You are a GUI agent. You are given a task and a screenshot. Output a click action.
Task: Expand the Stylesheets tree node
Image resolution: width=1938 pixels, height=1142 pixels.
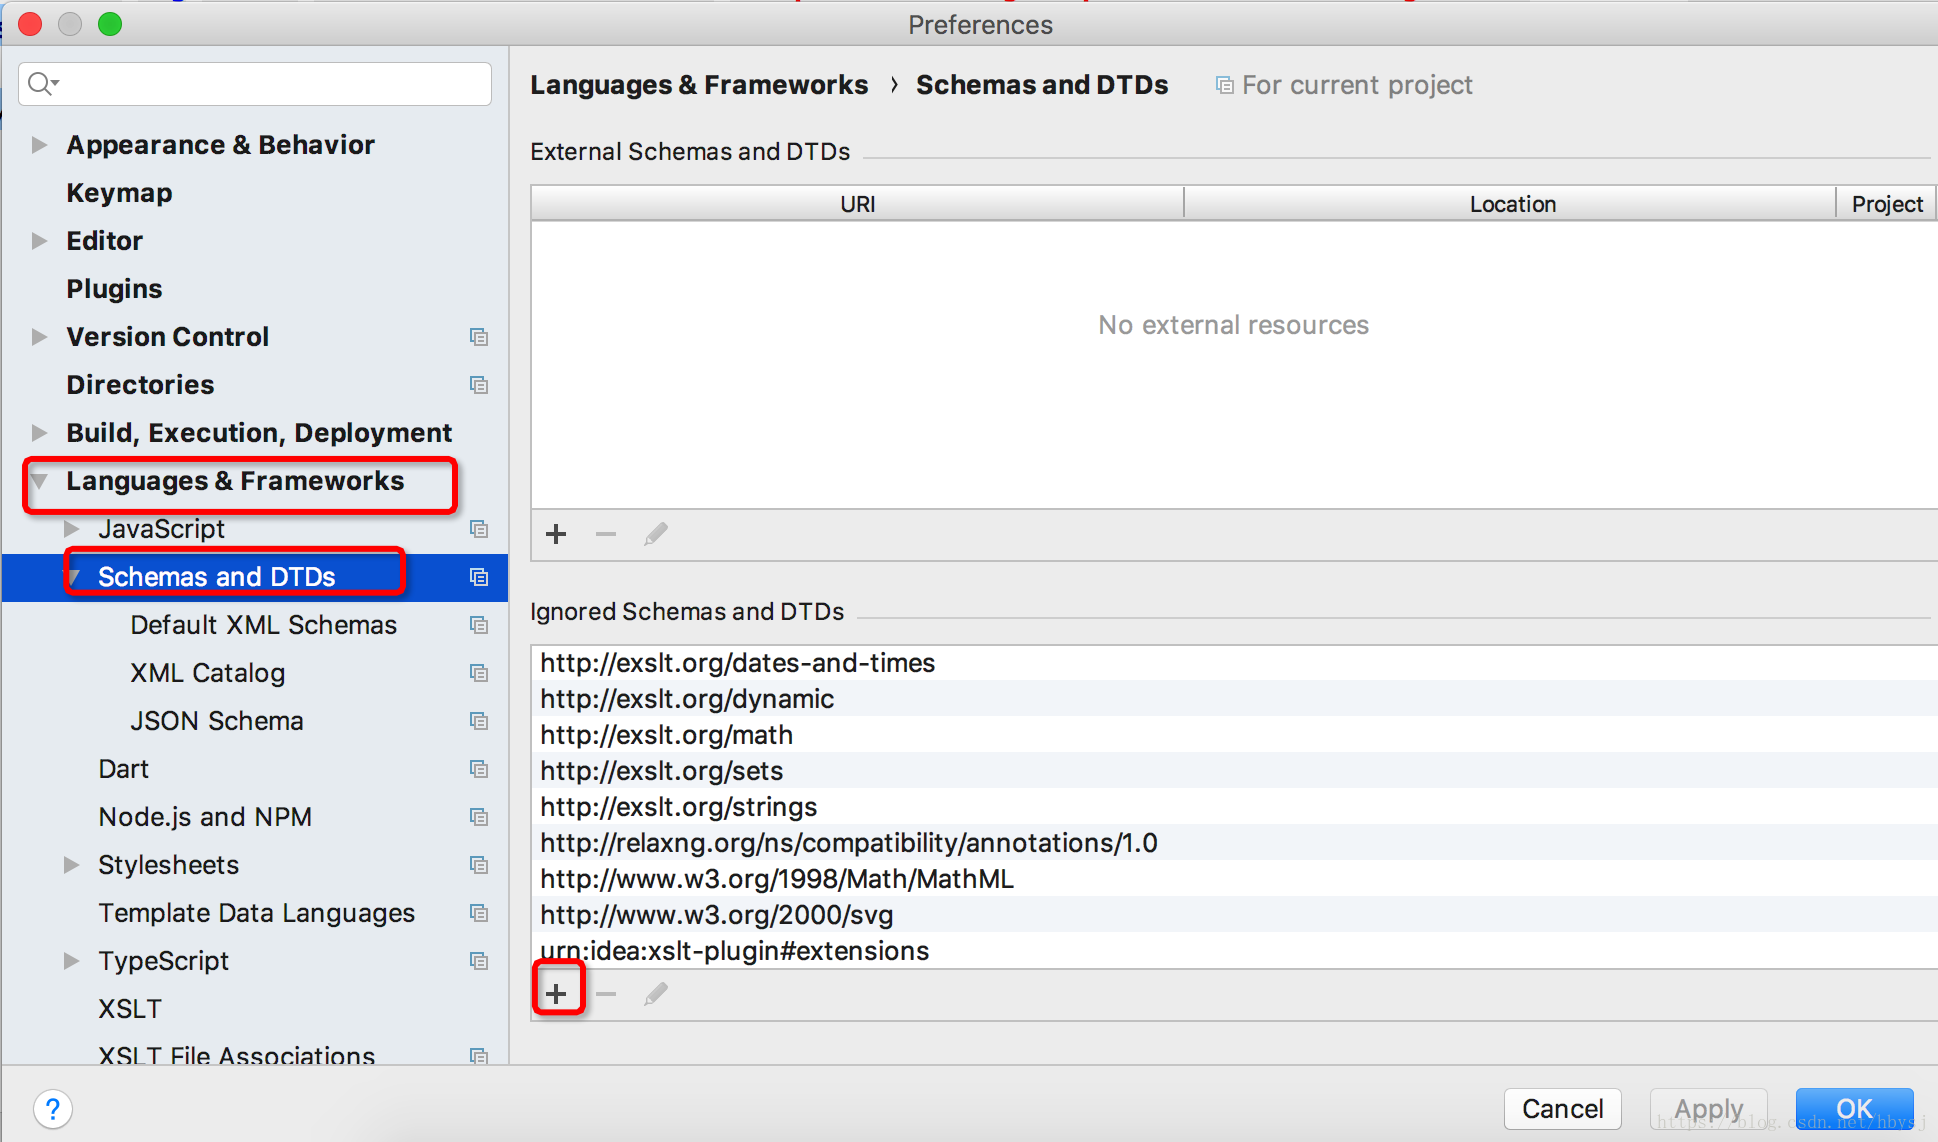[71, 865]
